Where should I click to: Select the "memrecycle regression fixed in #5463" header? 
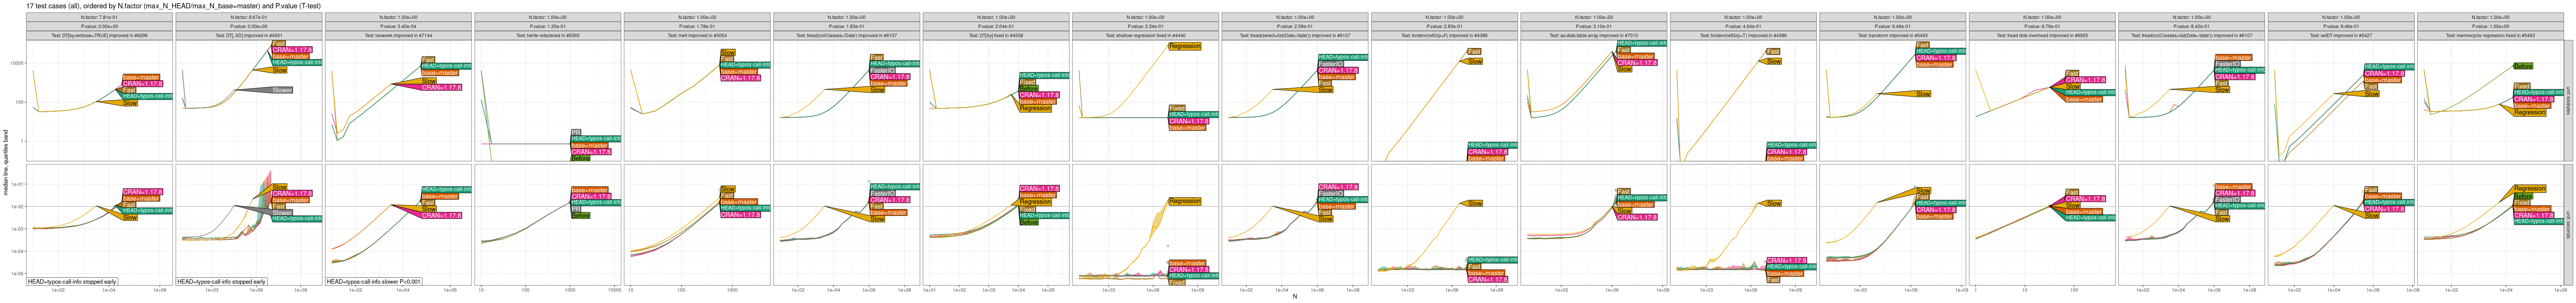point(2491,35)
